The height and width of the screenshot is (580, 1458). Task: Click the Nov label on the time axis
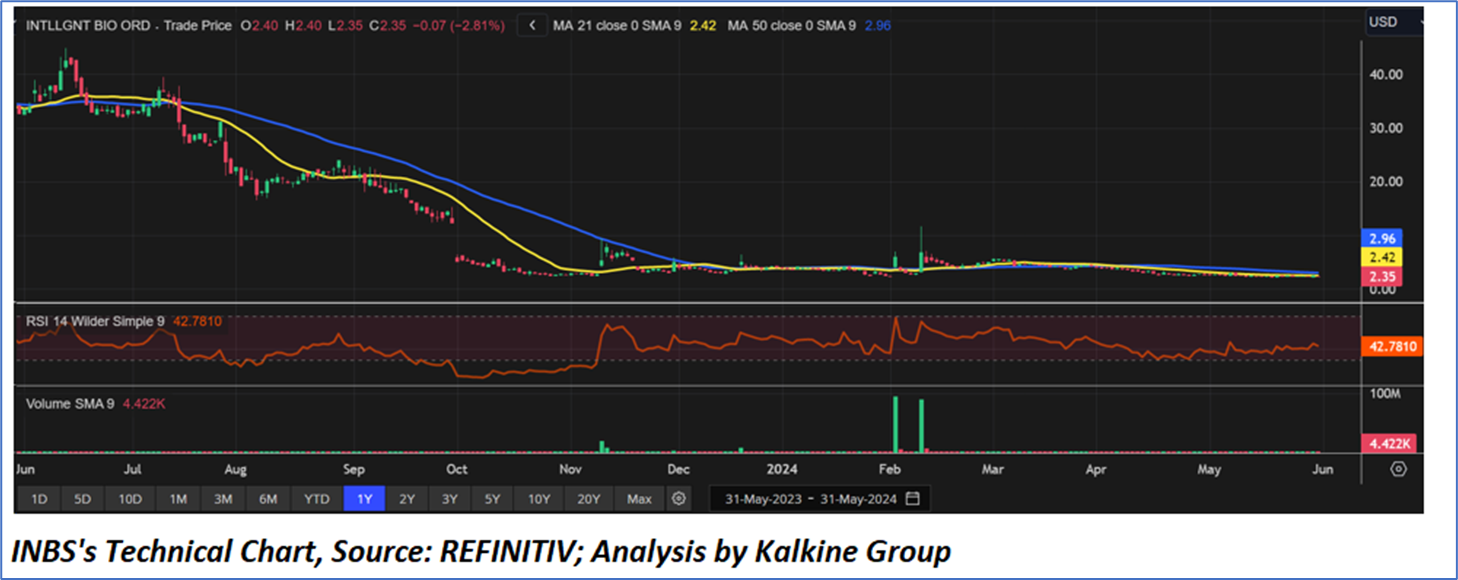coord(570,468)
